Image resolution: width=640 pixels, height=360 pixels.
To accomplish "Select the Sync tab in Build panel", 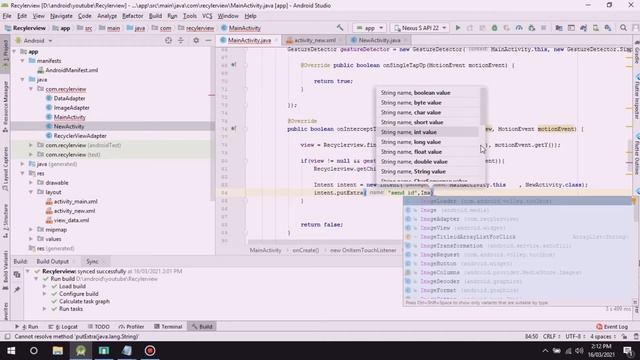I will tap(92, 261).
